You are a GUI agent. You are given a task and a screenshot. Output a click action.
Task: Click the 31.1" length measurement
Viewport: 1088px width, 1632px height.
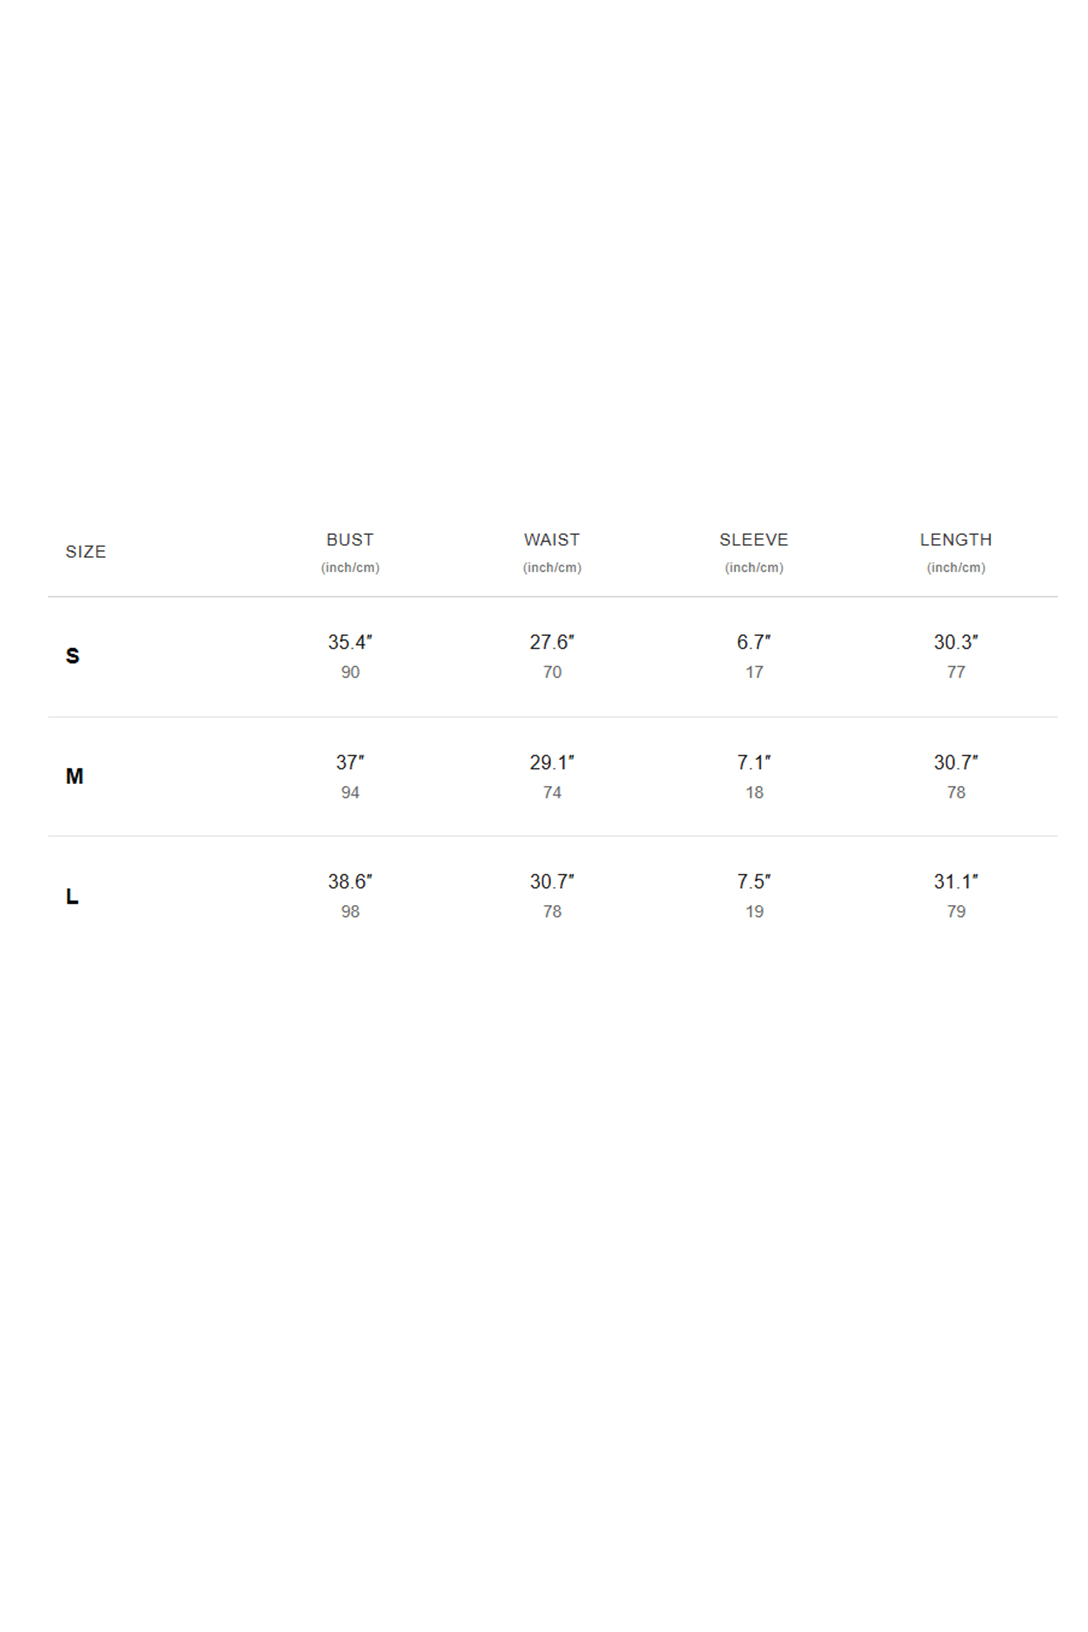click(x=956, y=881)
